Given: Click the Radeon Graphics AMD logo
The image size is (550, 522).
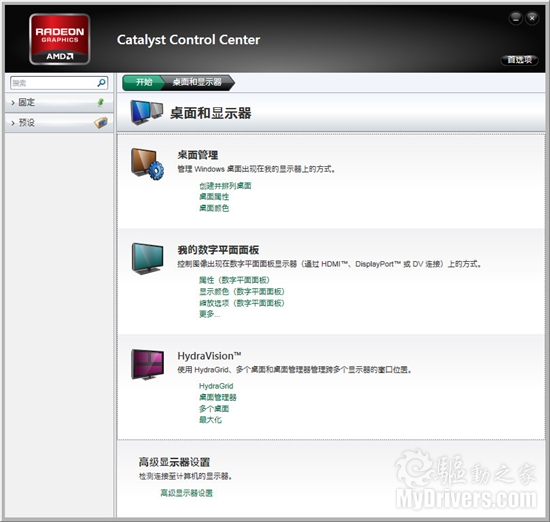Looking at the screenshot, I should click(60, 39).
